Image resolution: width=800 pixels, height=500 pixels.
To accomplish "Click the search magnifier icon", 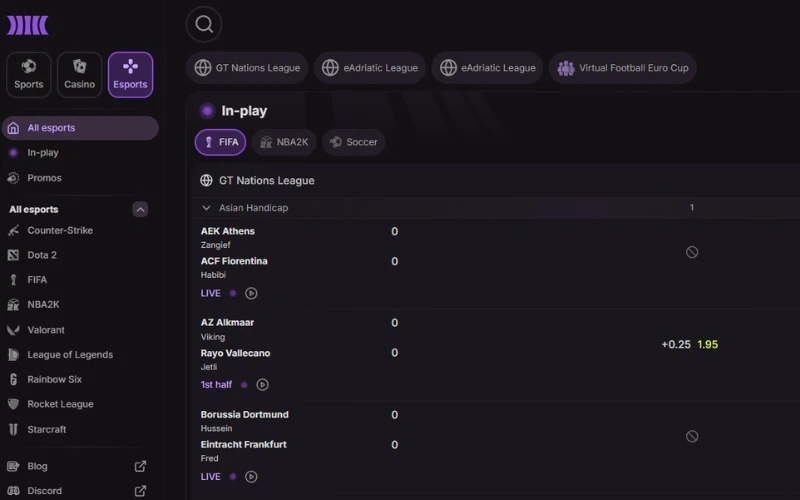I will (x=204, y=24).
